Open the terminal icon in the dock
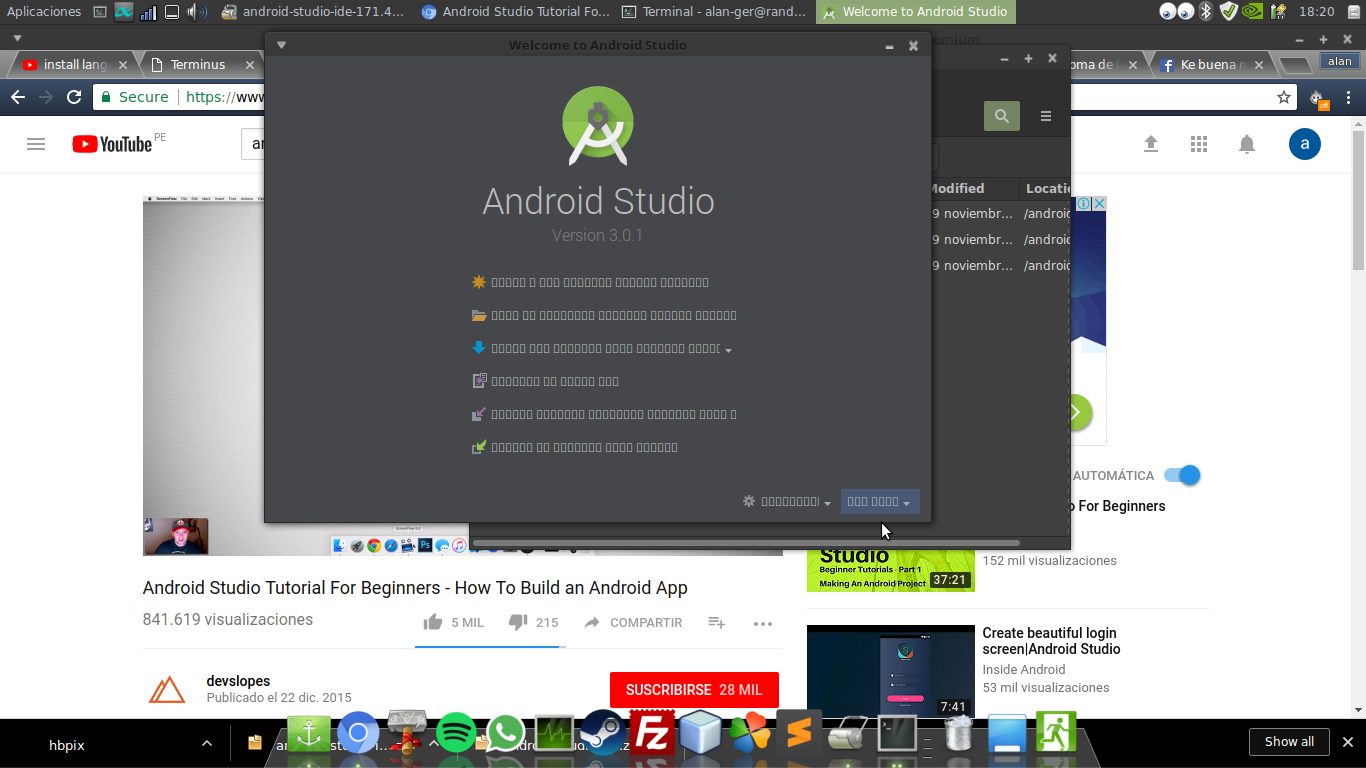This screenshot has height=768, width=1366. (x=897, y=734)
